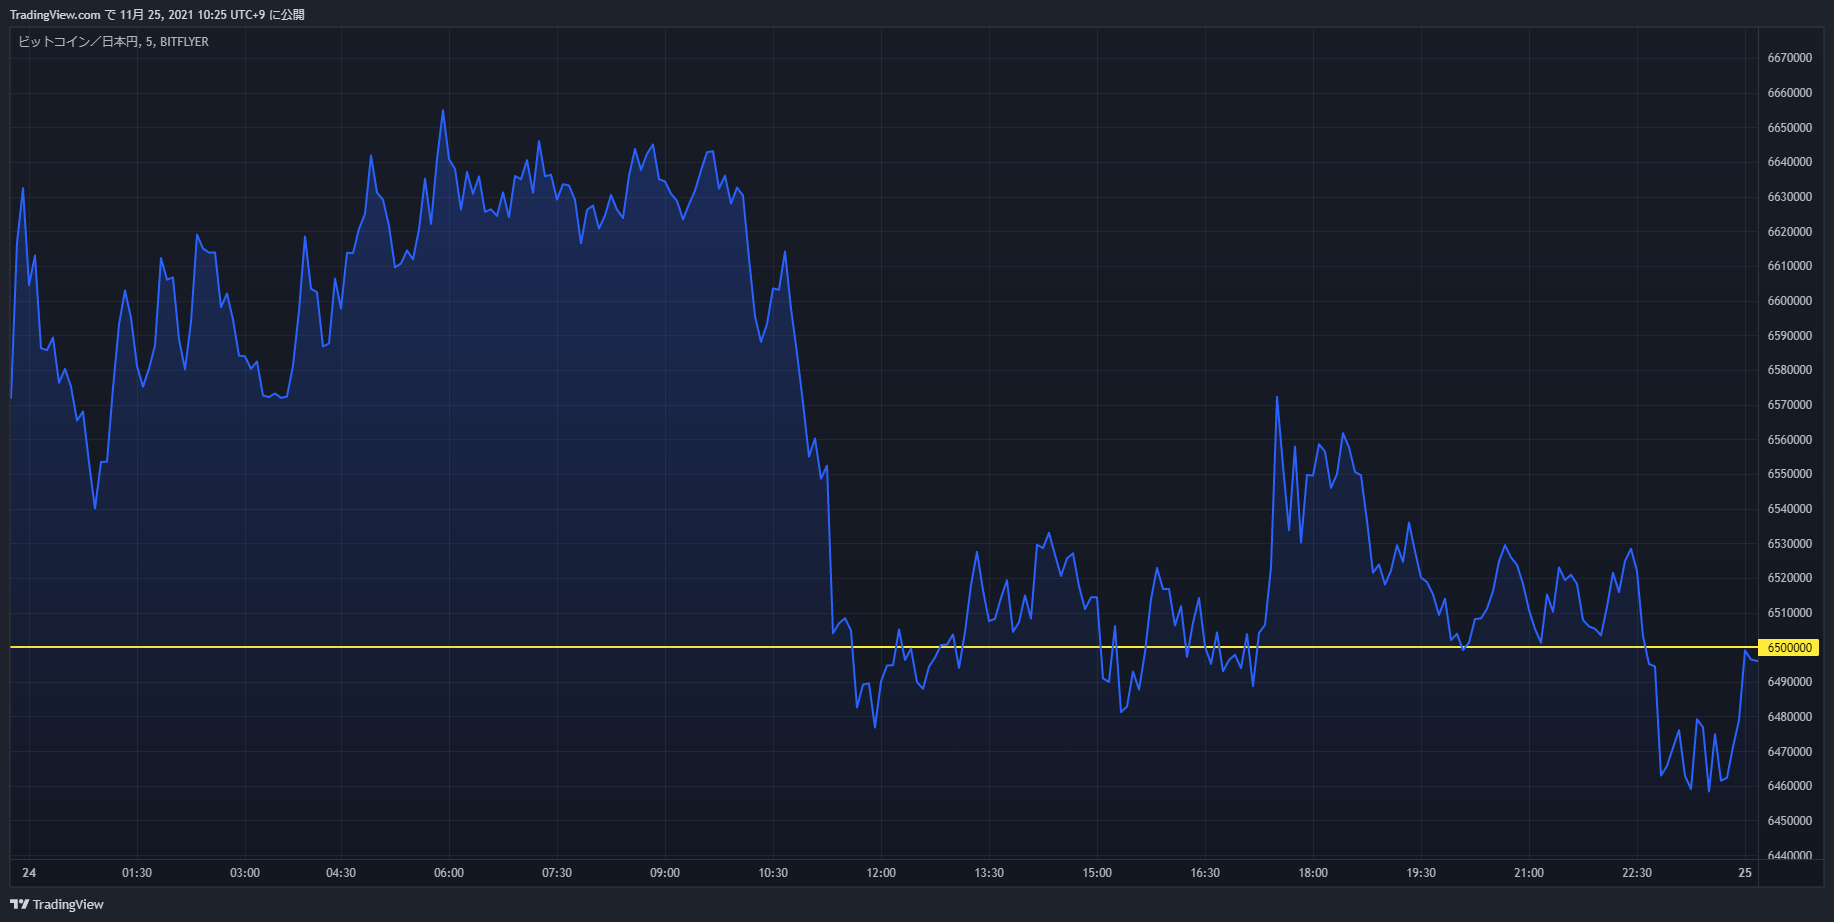1834x922 pixels.
Task: Click the 6670000 price axis label
Action: [1790, 58]
